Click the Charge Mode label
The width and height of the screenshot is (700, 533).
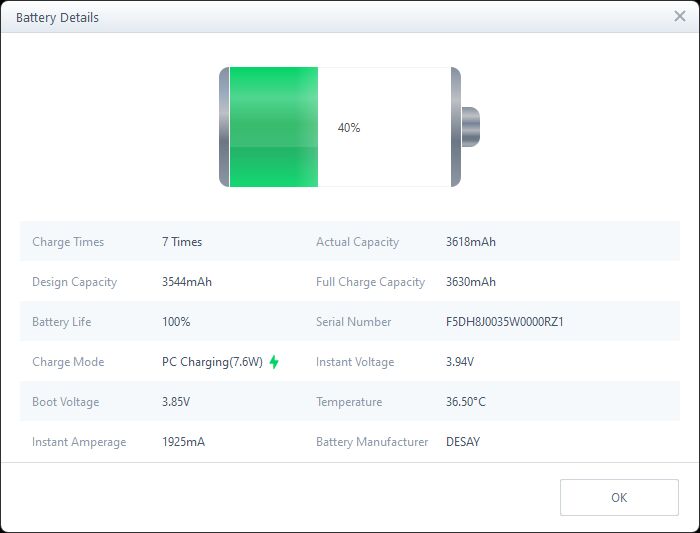pyautogui.click(x=68, y=362)
